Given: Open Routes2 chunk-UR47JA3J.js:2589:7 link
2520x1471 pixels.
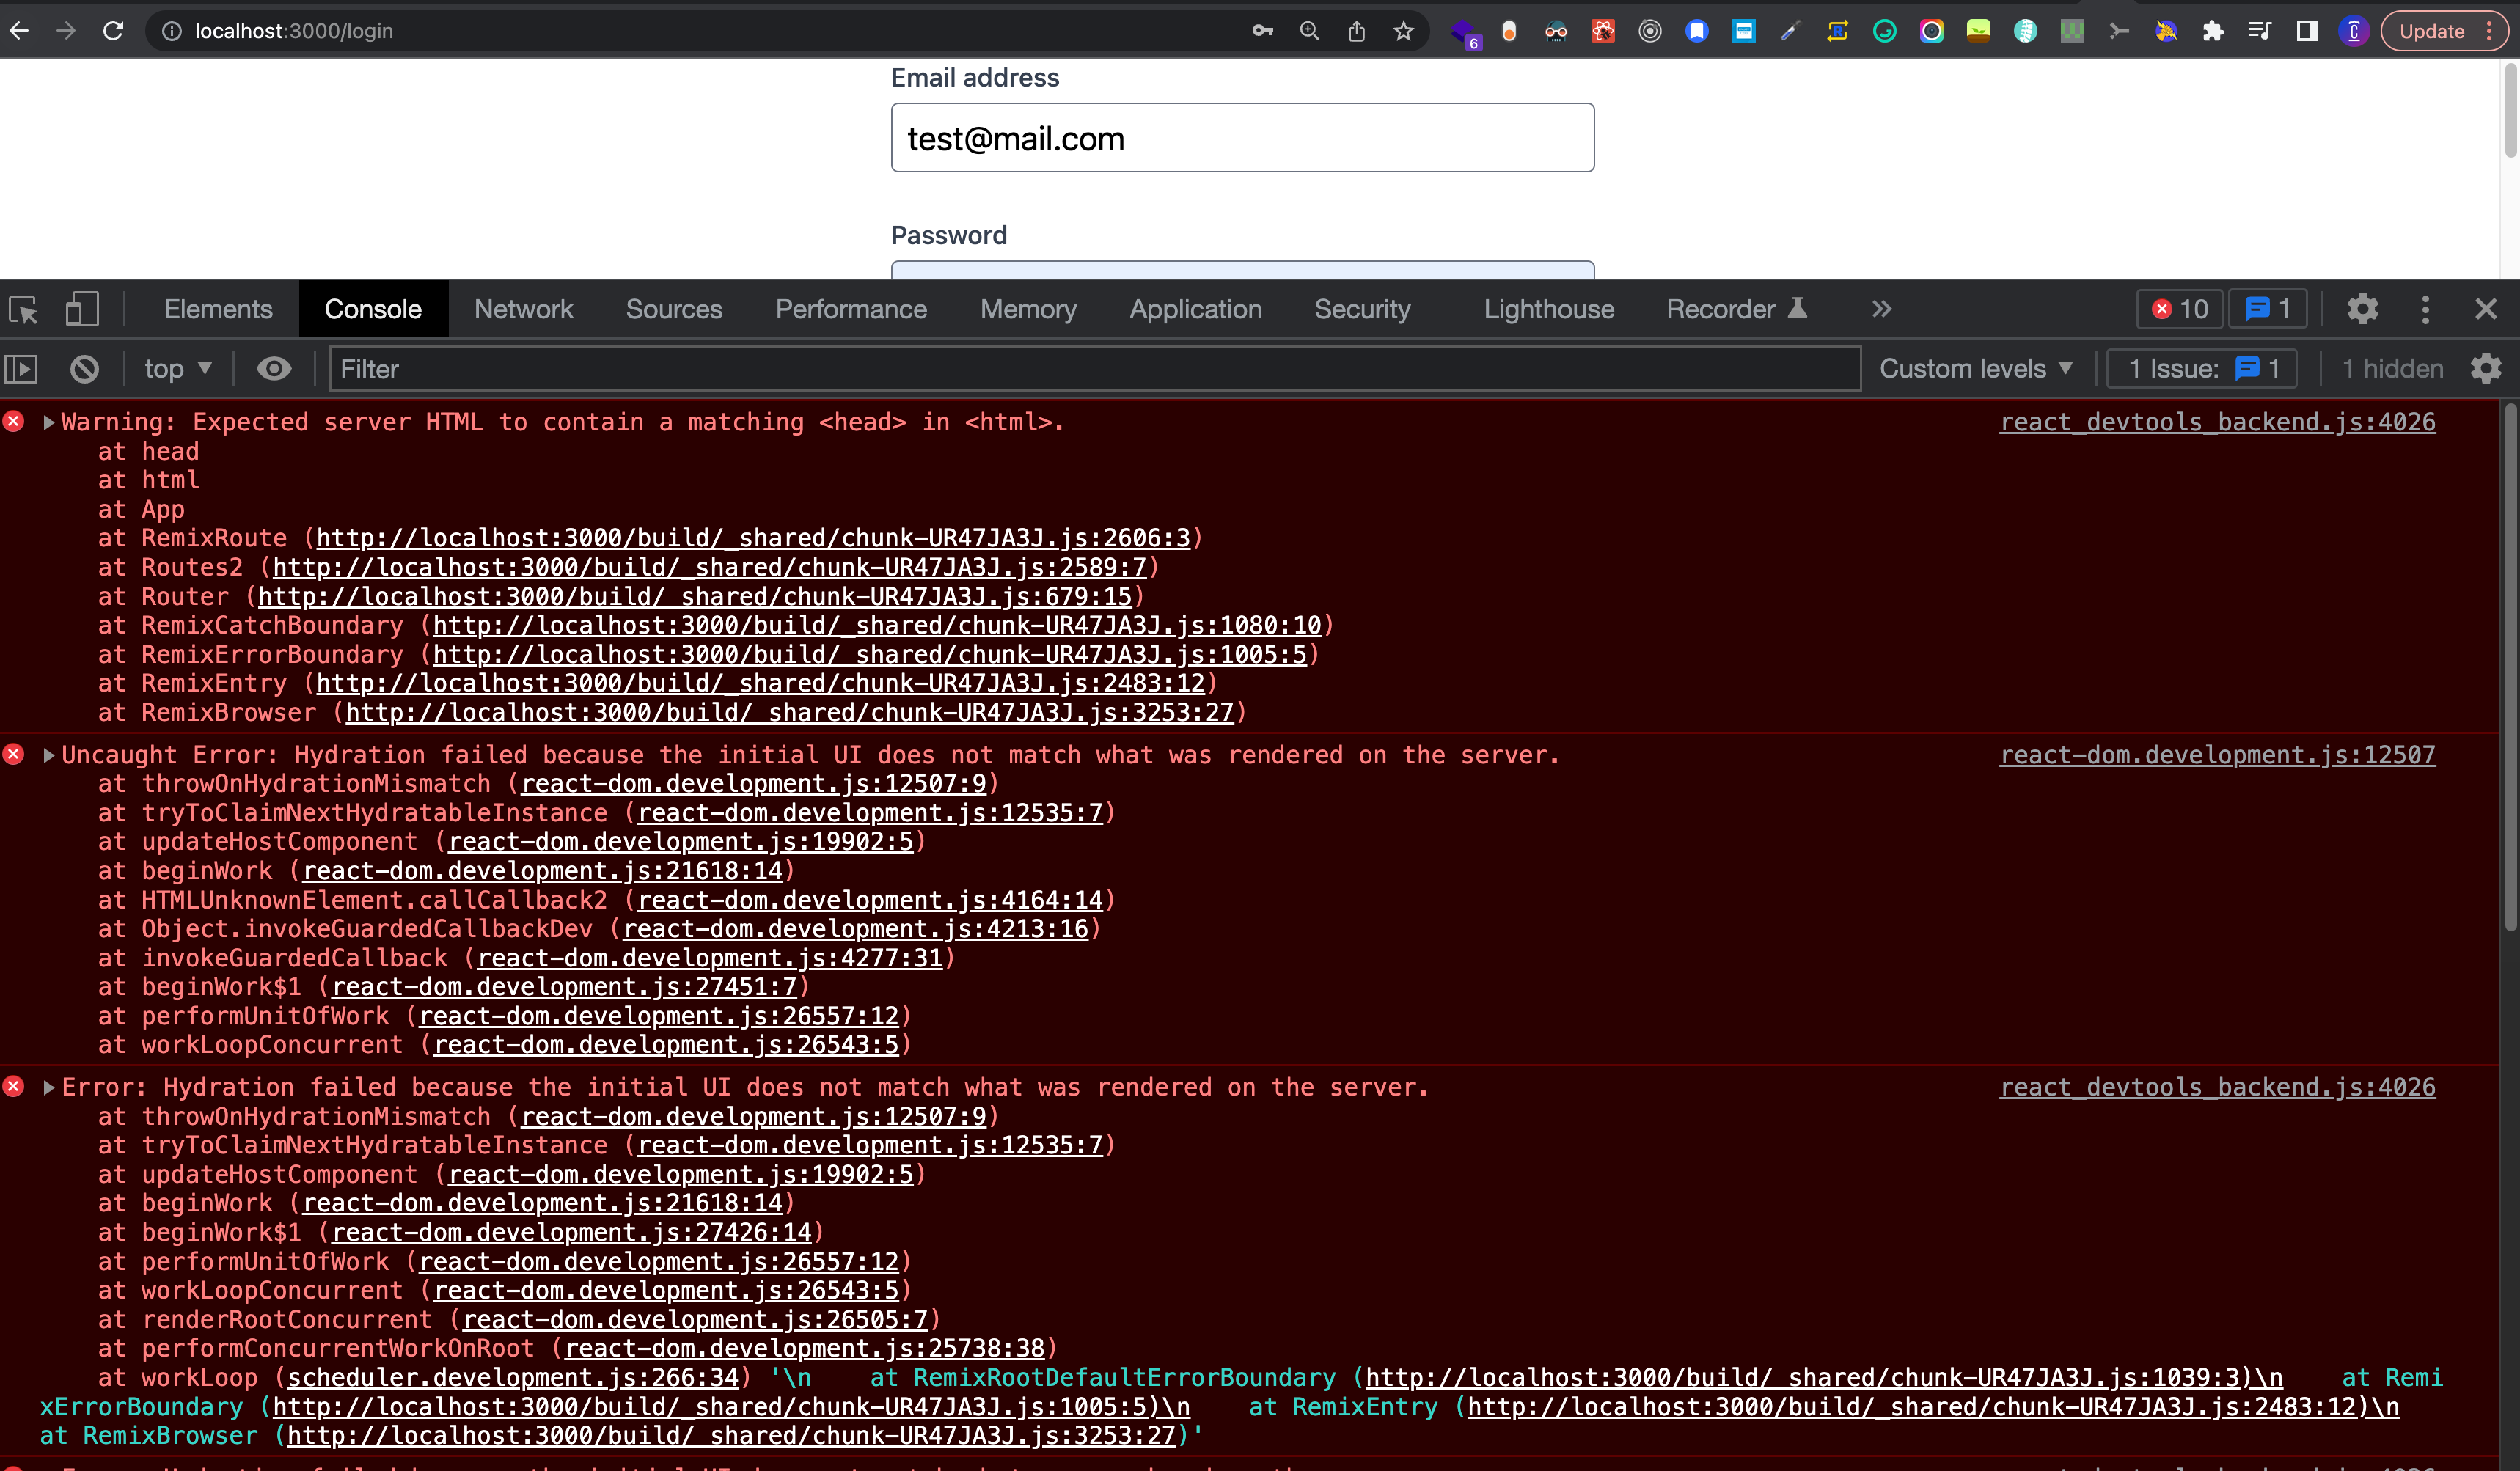Looking at the screenshot, I should tap(709, 567).
